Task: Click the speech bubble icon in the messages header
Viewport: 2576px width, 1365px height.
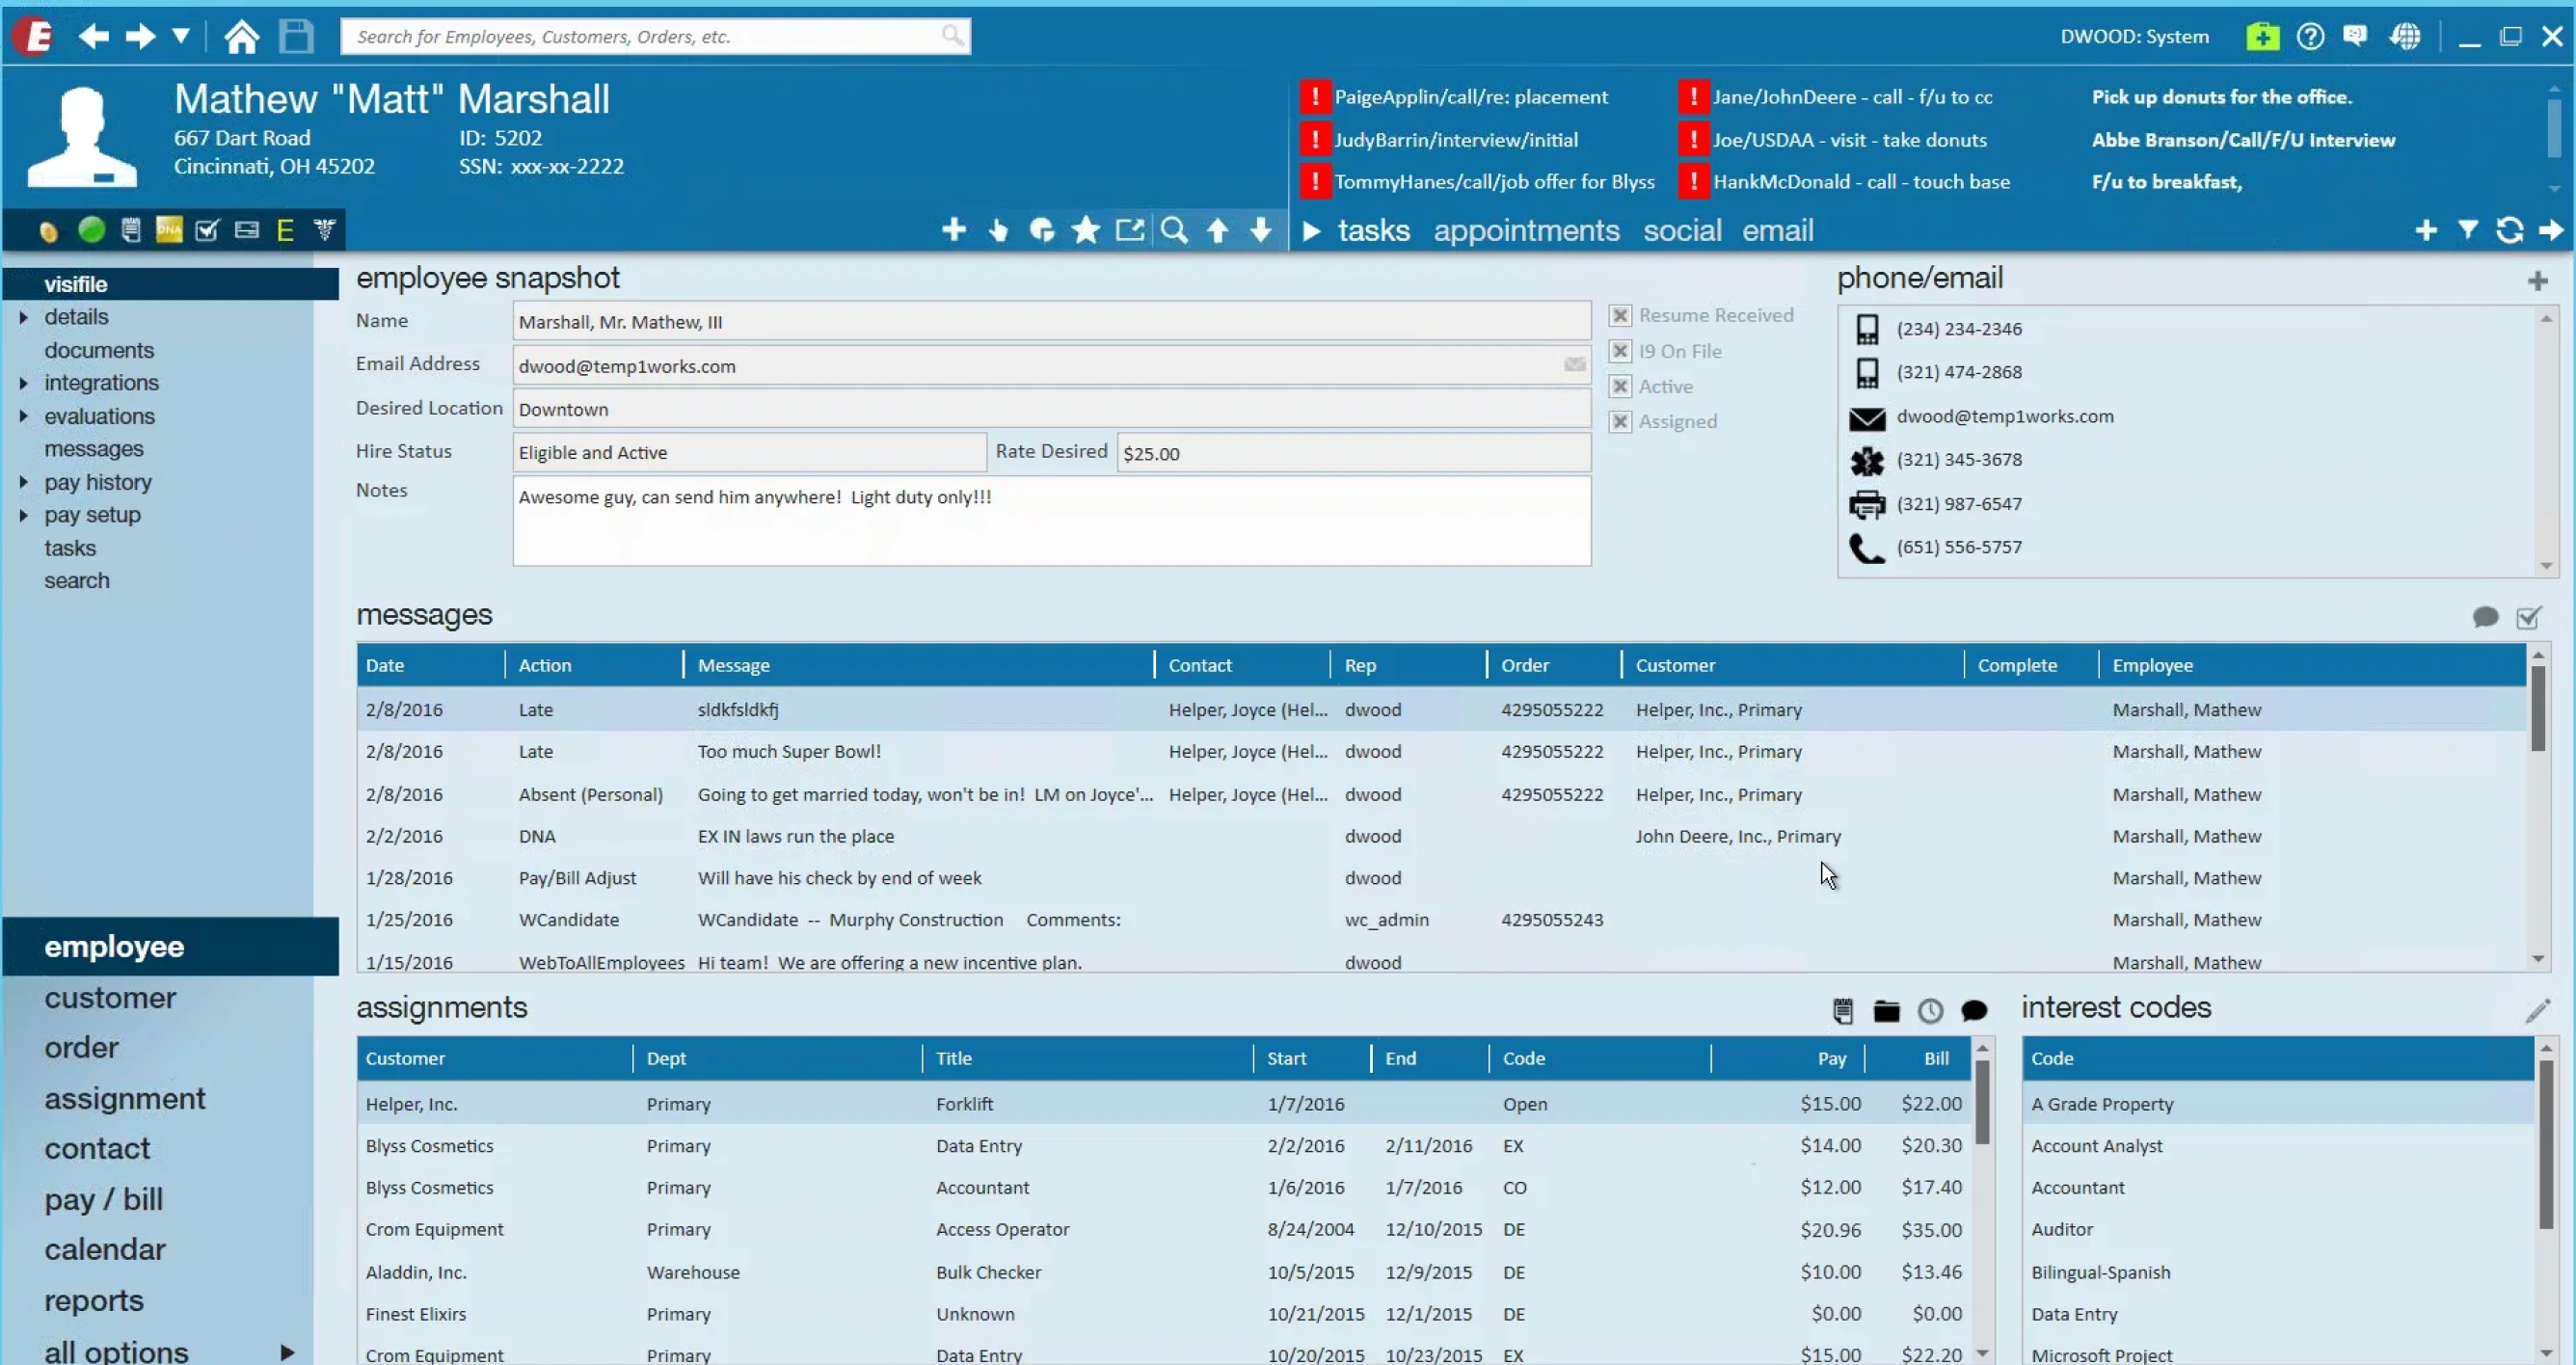Action: click(2485, 618)
